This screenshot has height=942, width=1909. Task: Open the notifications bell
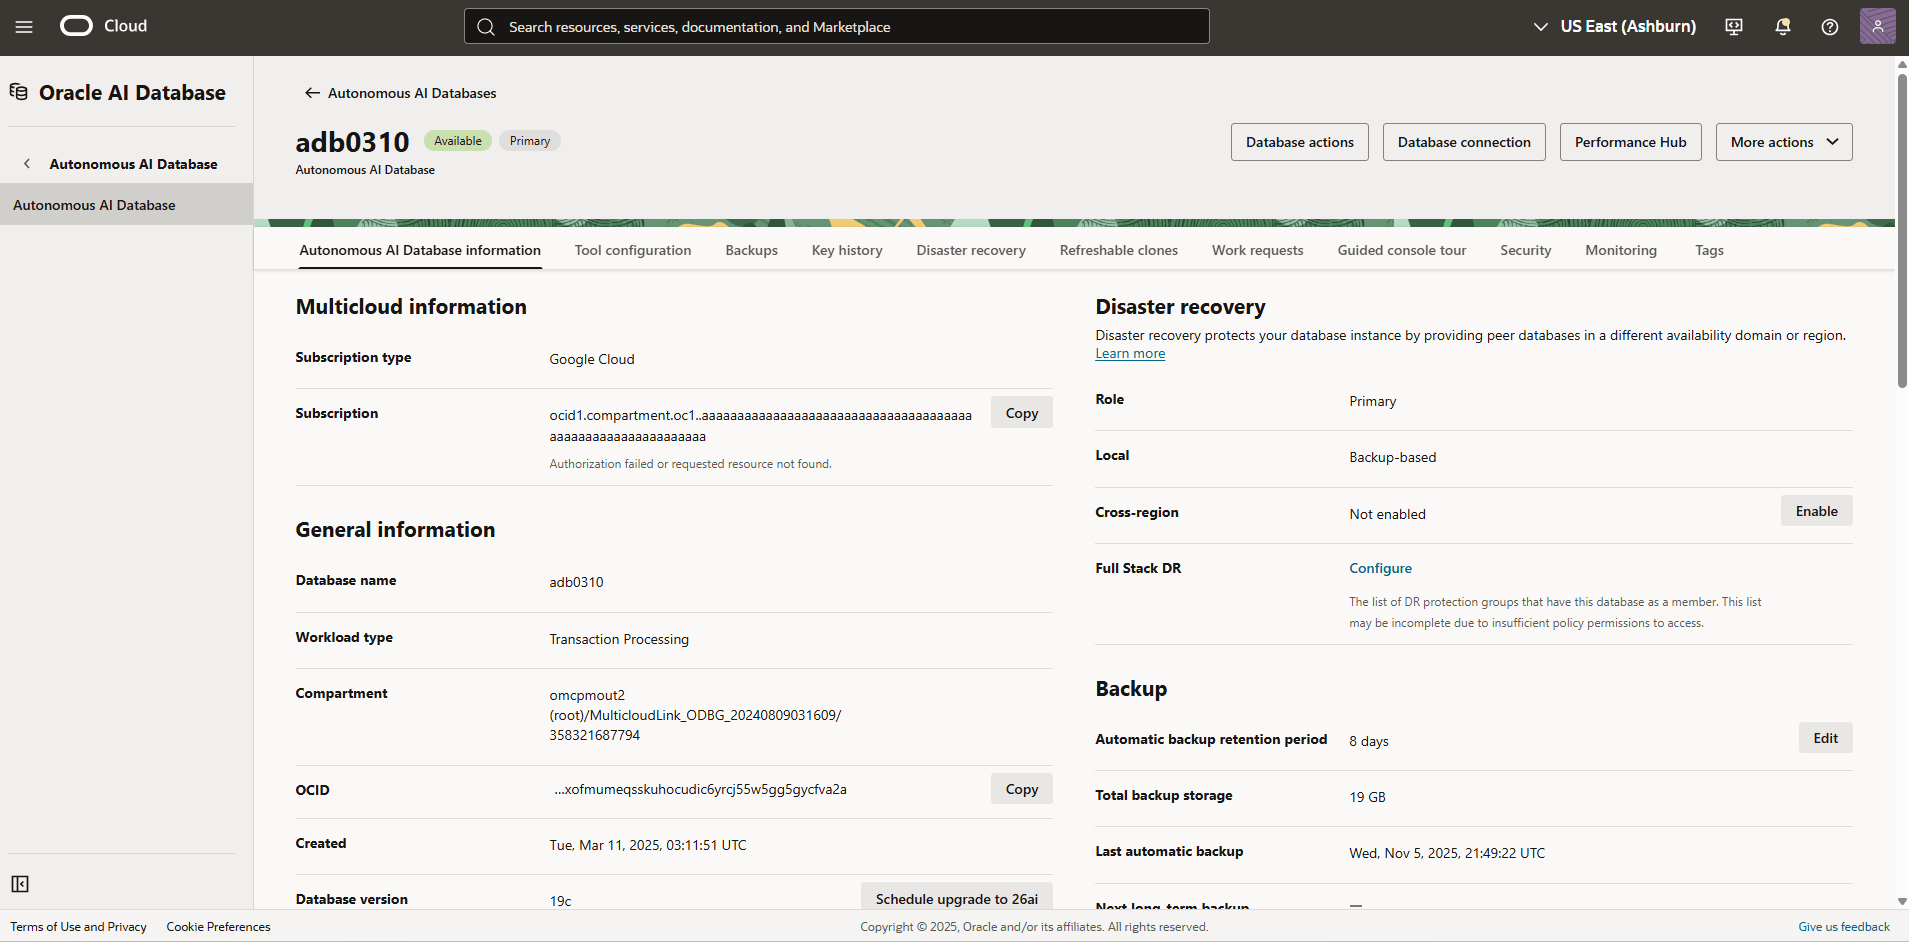1782,26
